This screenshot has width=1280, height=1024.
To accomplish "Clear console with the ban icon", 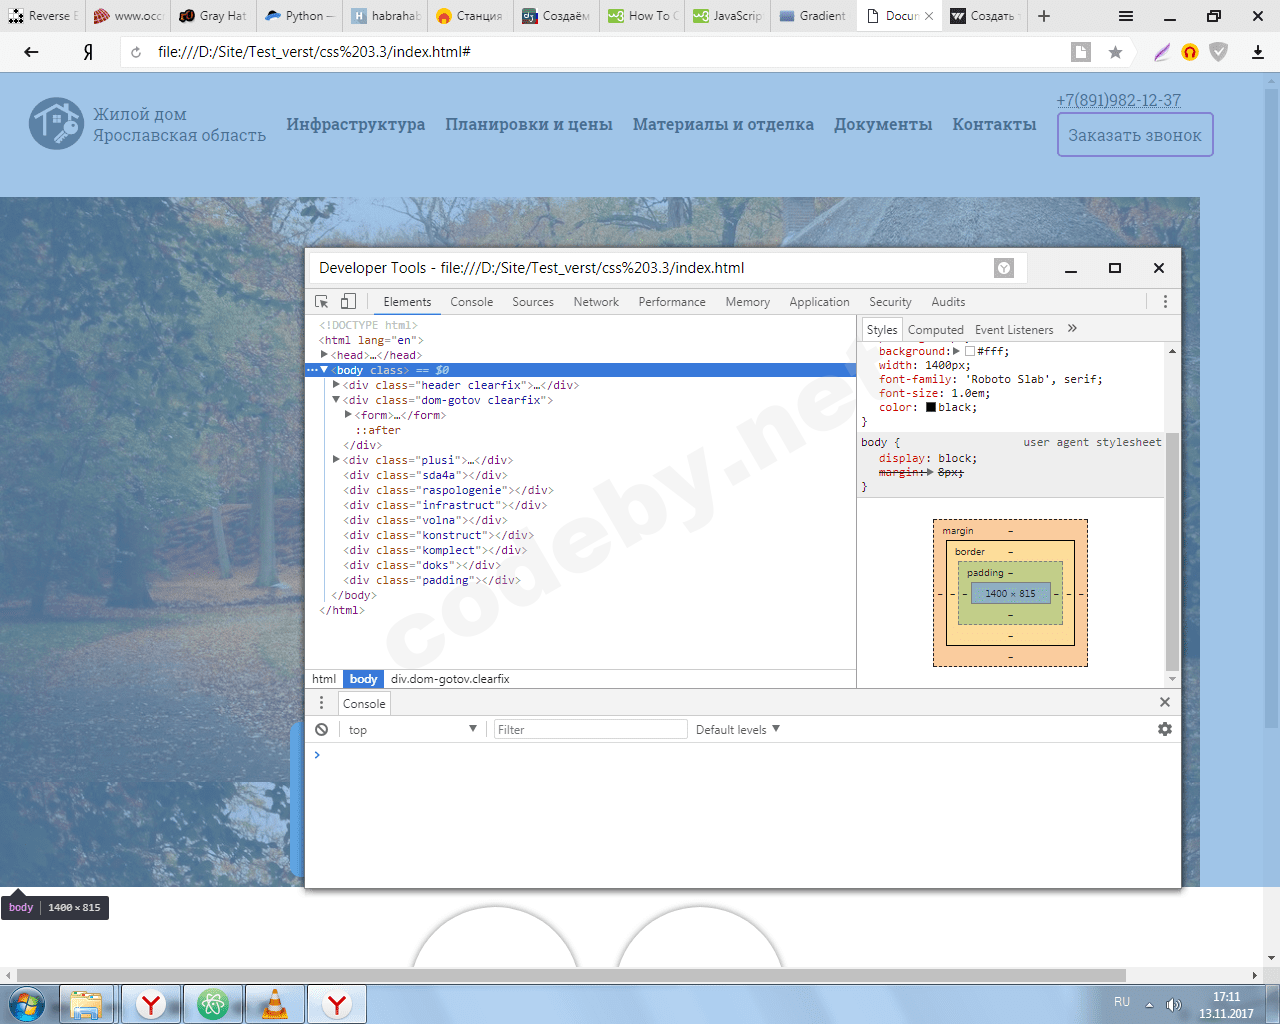I will tap(322, 729).
